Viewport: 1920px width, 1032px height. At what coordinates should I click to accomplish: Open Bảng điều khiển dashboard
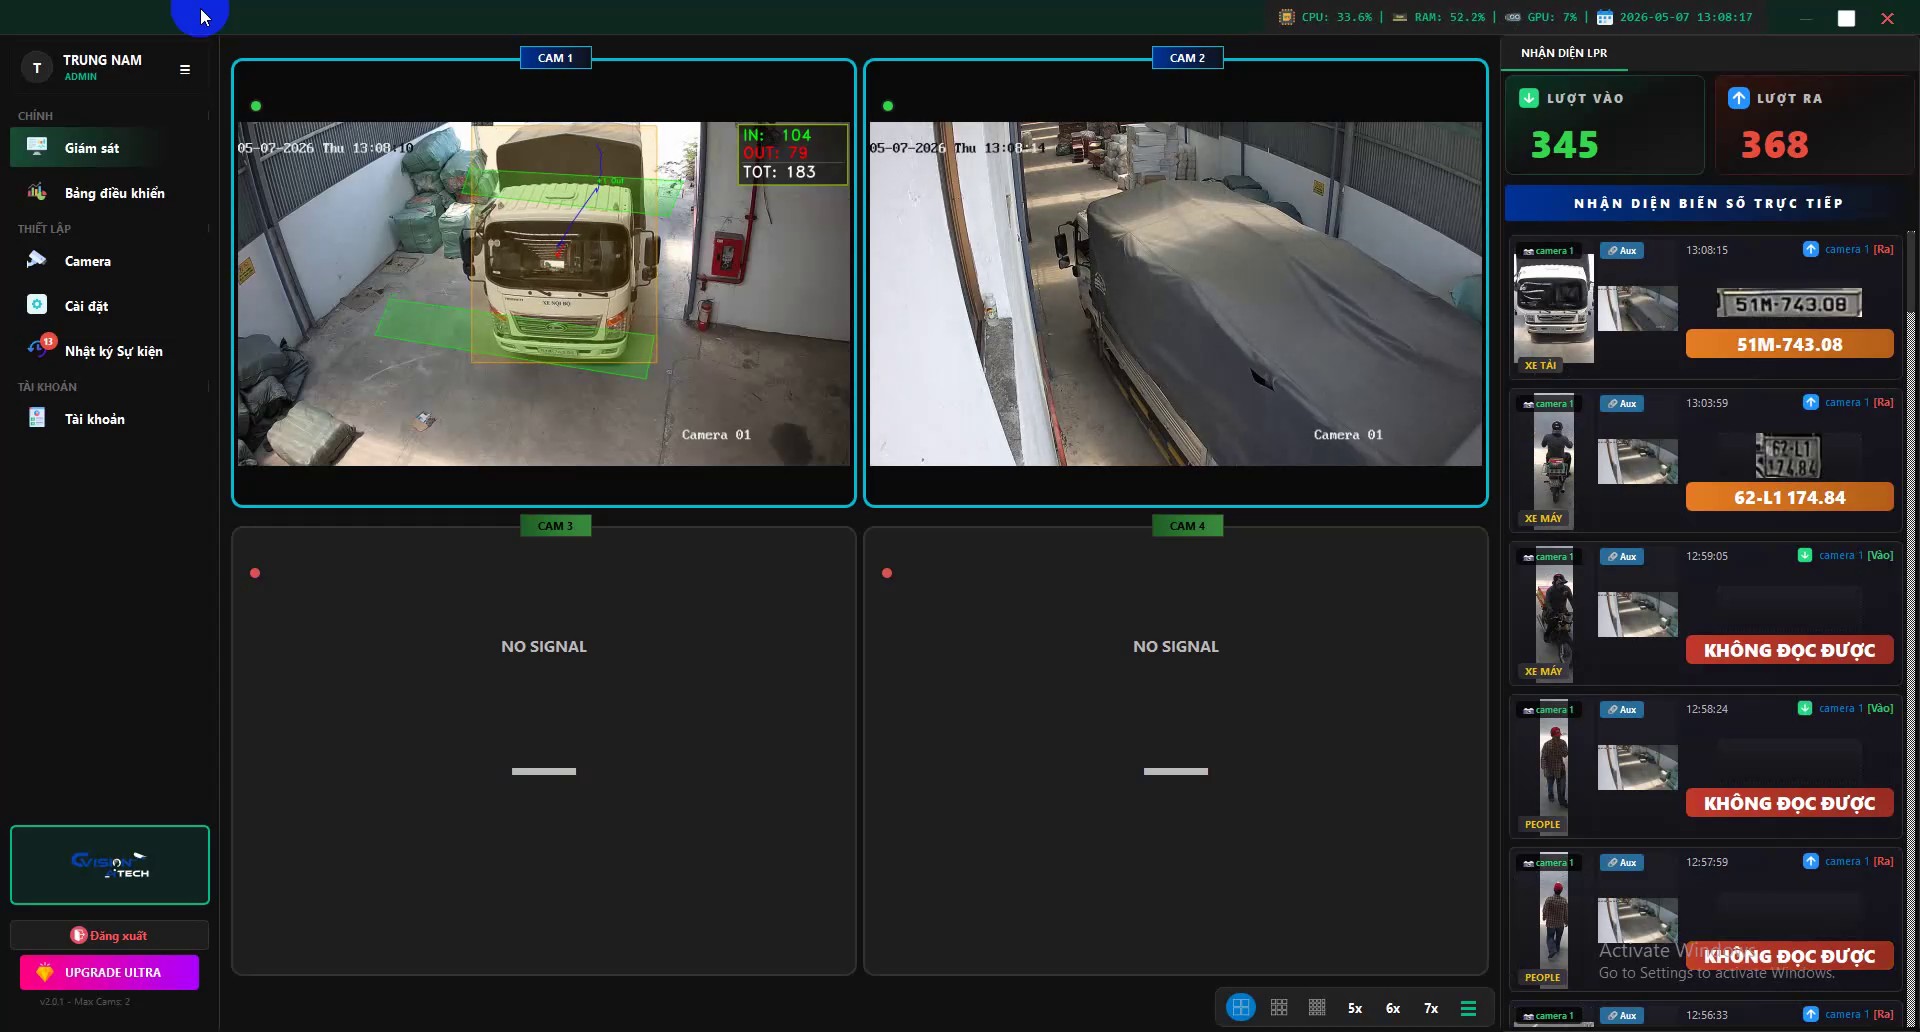coord(109,193)
